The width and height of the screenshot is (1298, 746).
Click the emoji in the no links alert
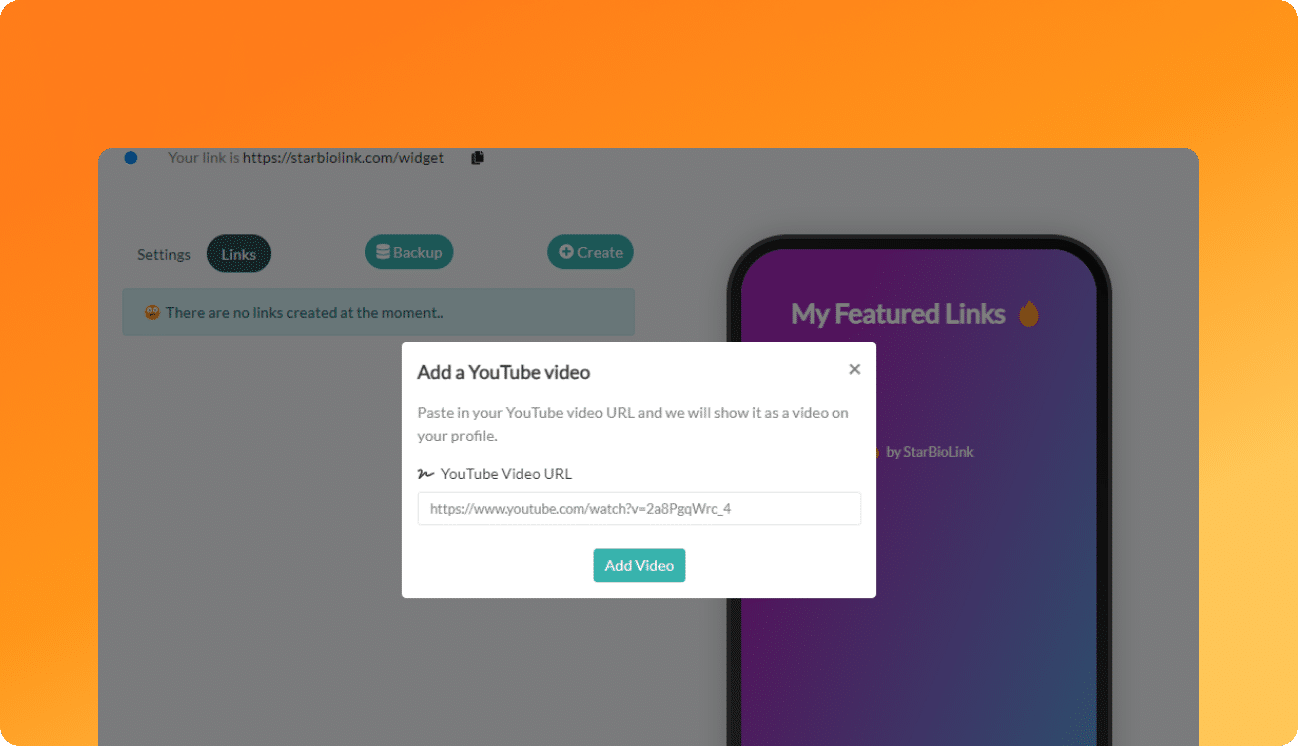(152, 313)
